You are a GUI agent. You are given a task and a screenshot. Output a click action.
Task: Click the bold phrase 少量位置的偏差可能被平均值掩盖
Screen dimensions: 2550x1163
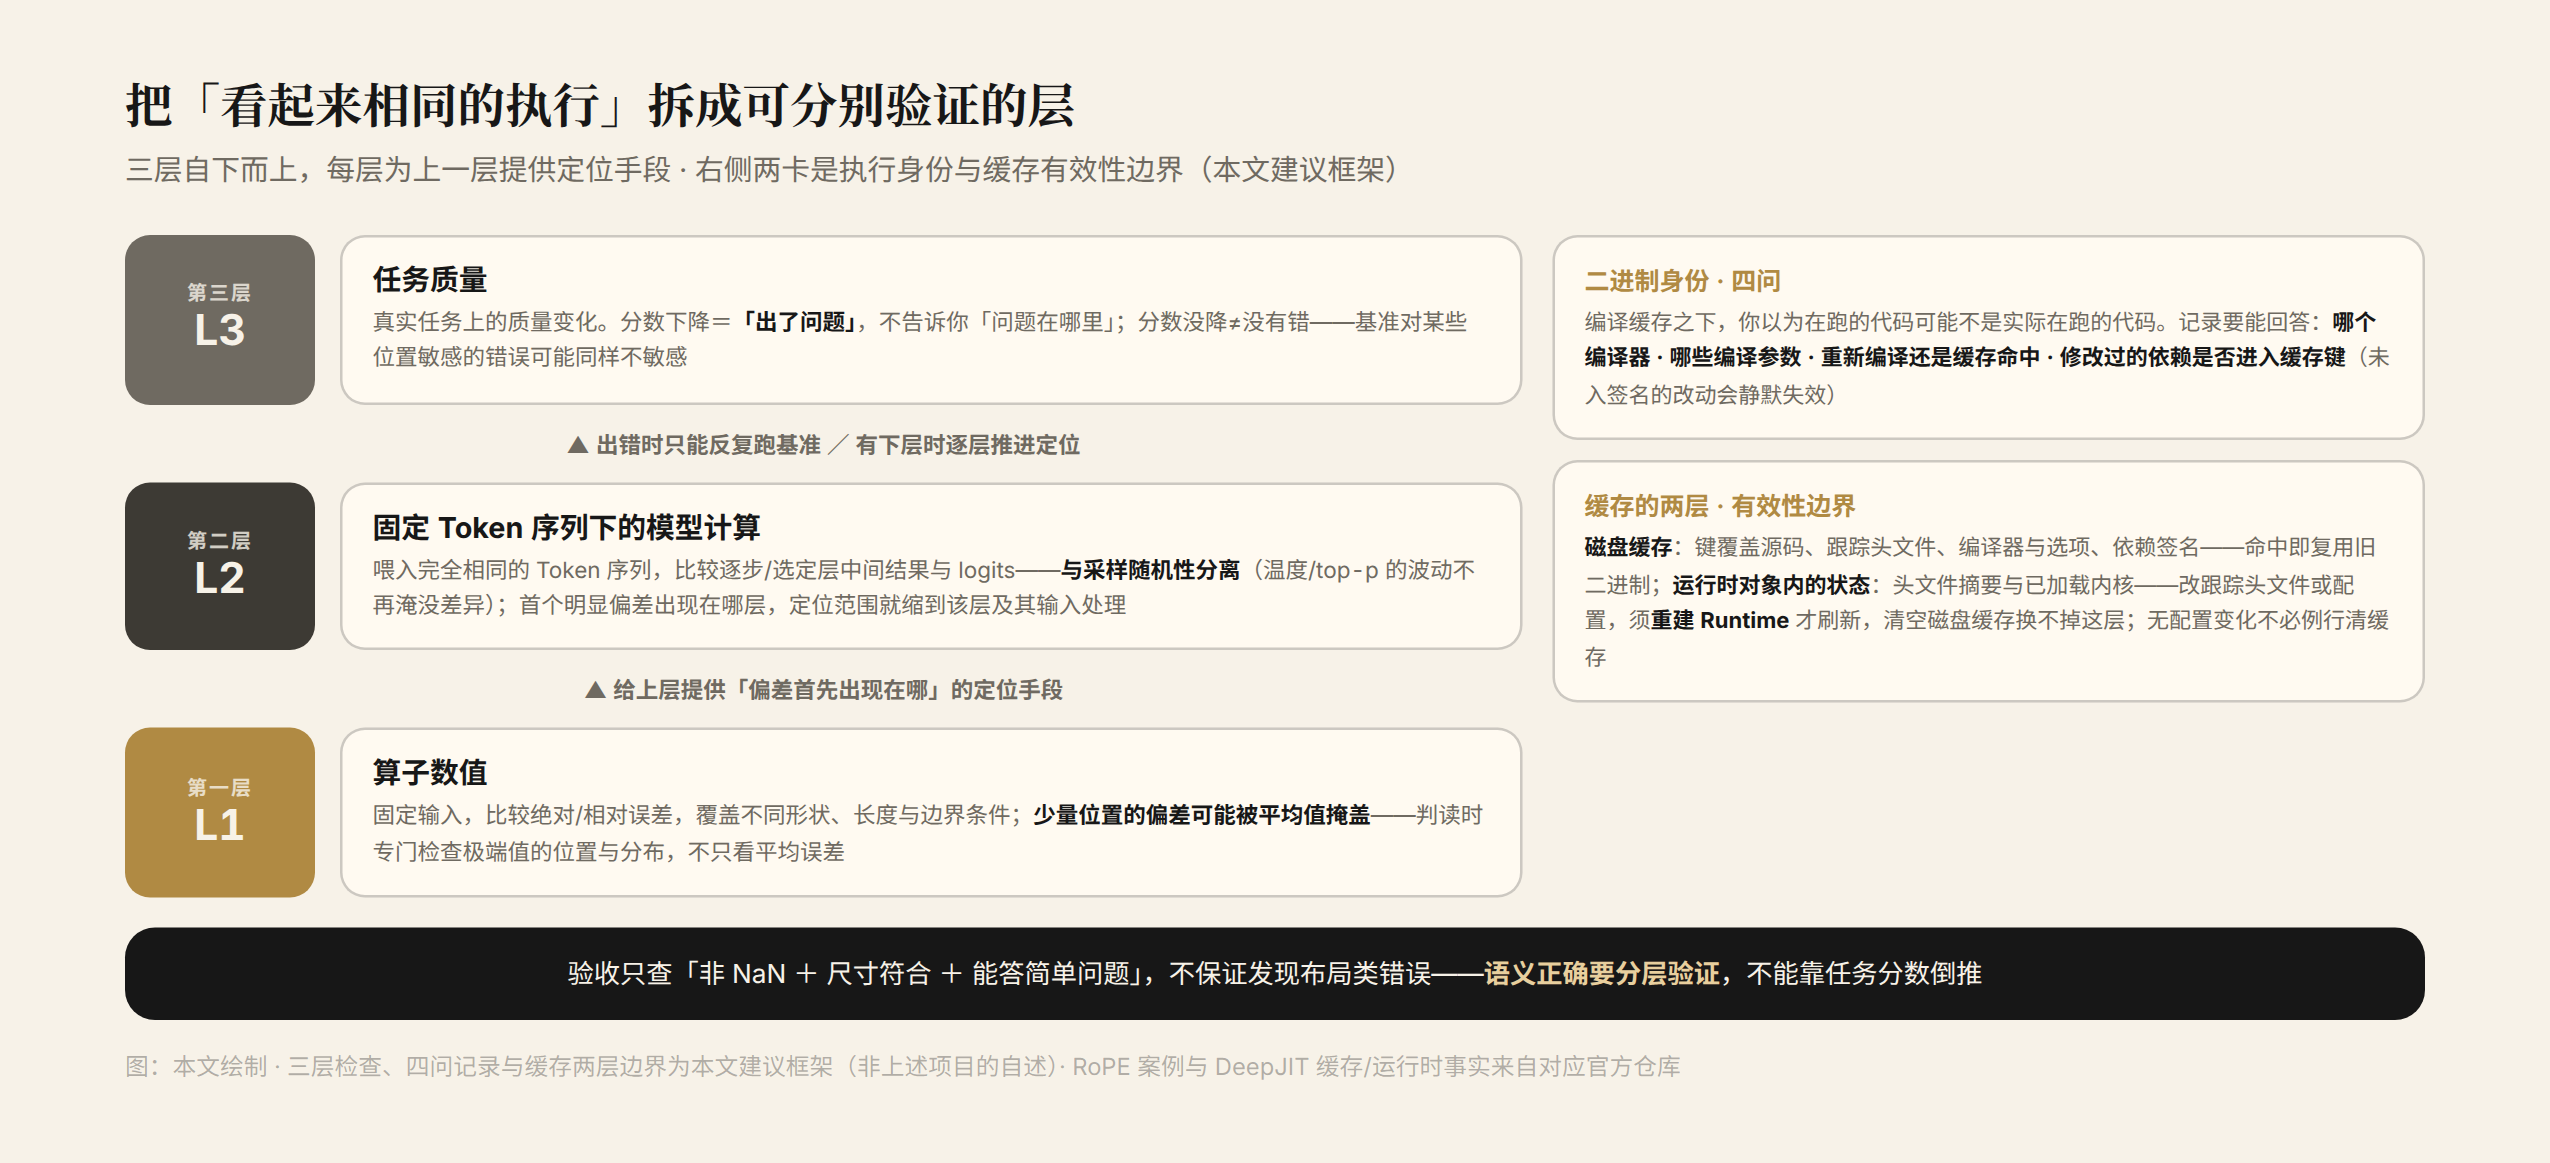coord(1202,815)
